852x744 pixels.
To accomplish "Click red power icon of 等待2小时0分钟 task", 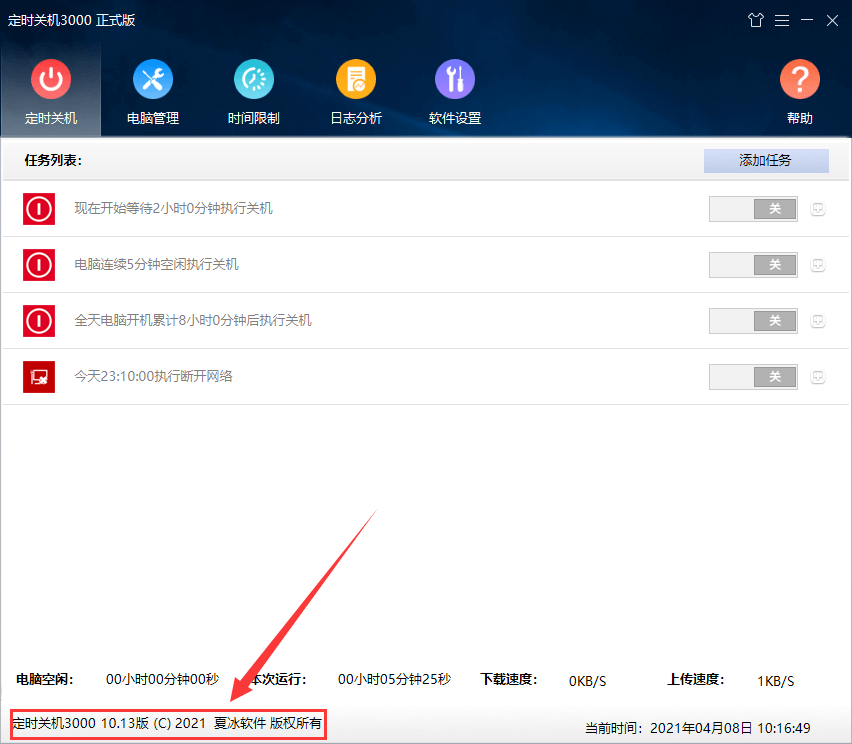I will coord(39,209).
